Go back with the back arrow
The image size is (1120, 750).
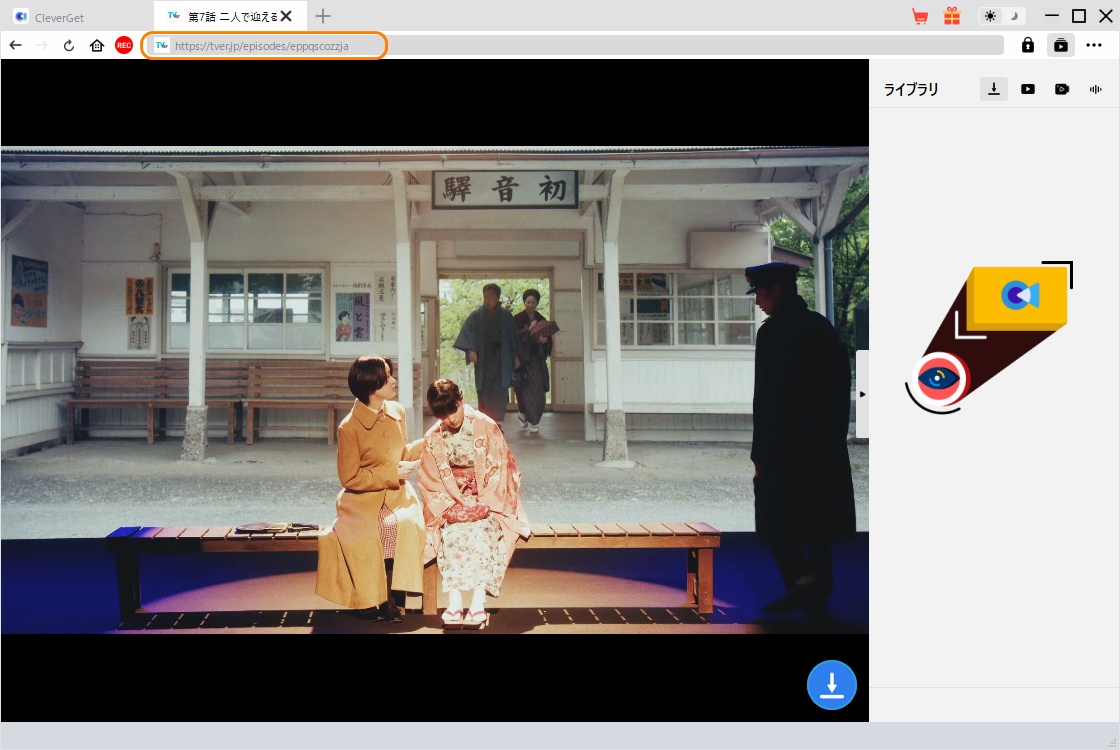click(16, 46)
